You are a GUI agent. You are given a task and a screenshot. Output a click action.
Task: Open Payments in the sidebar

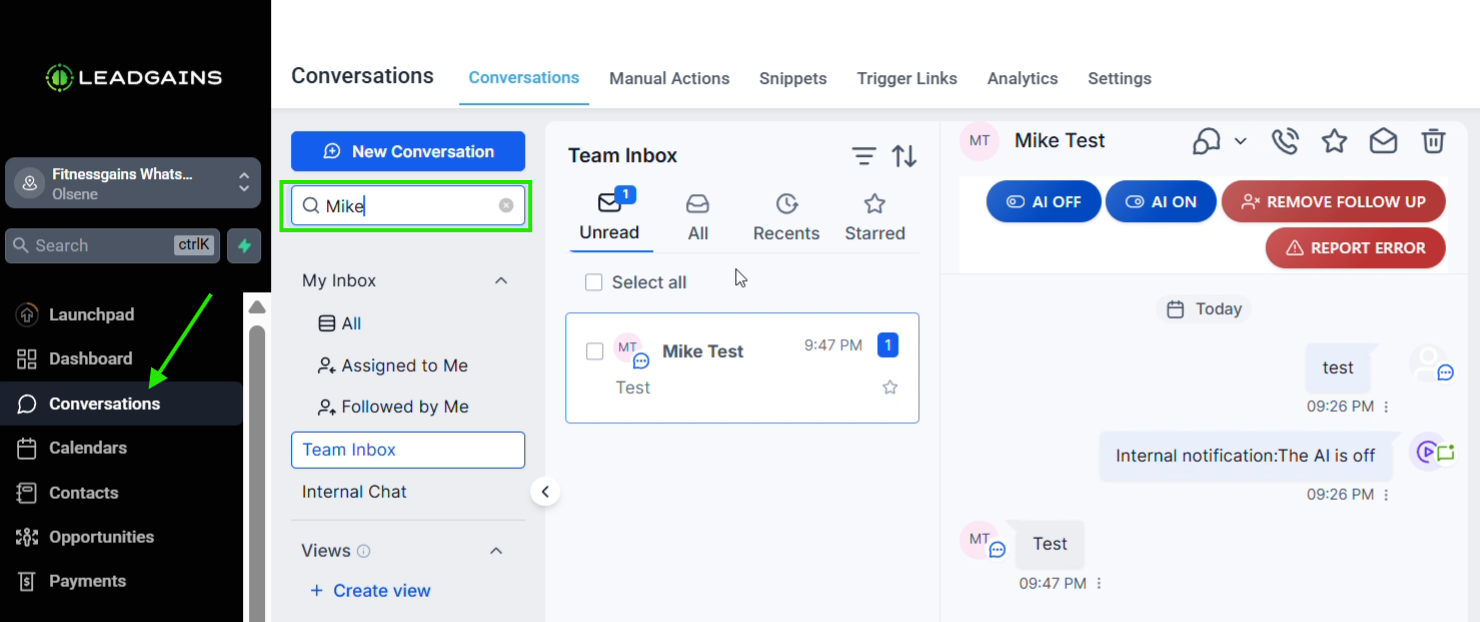[71, 581]
